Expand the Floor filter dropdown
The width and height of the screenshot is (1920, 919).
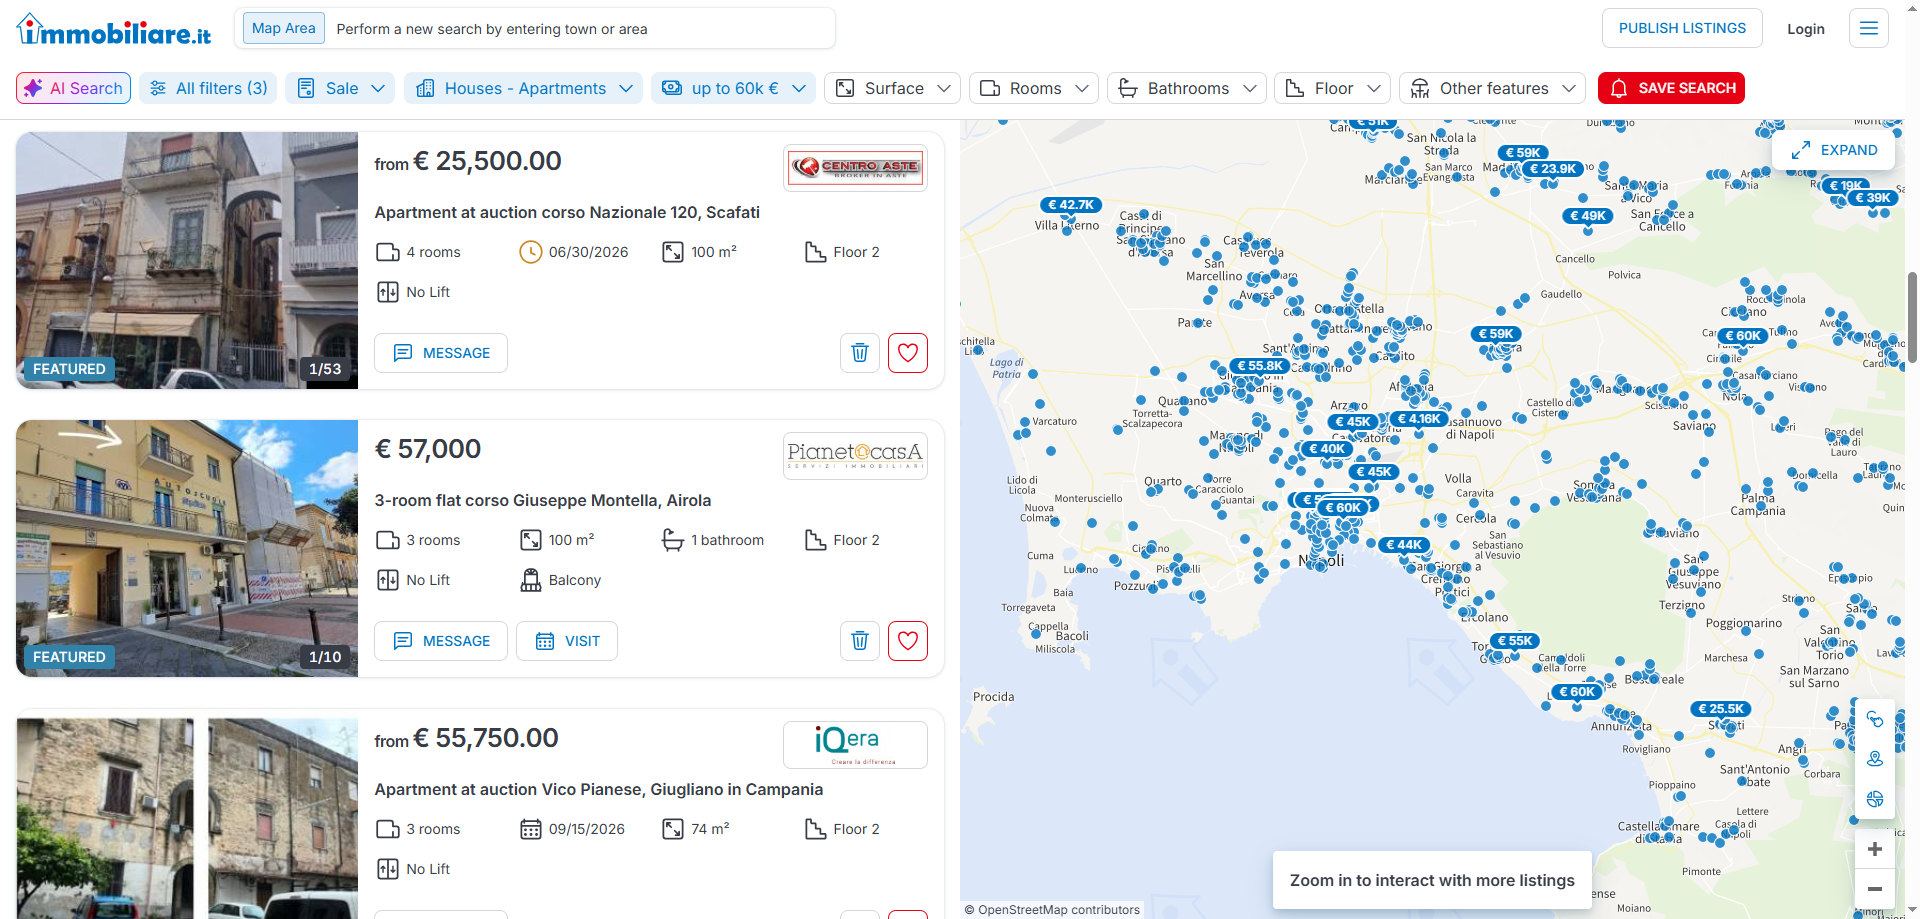pos(1333,88)
